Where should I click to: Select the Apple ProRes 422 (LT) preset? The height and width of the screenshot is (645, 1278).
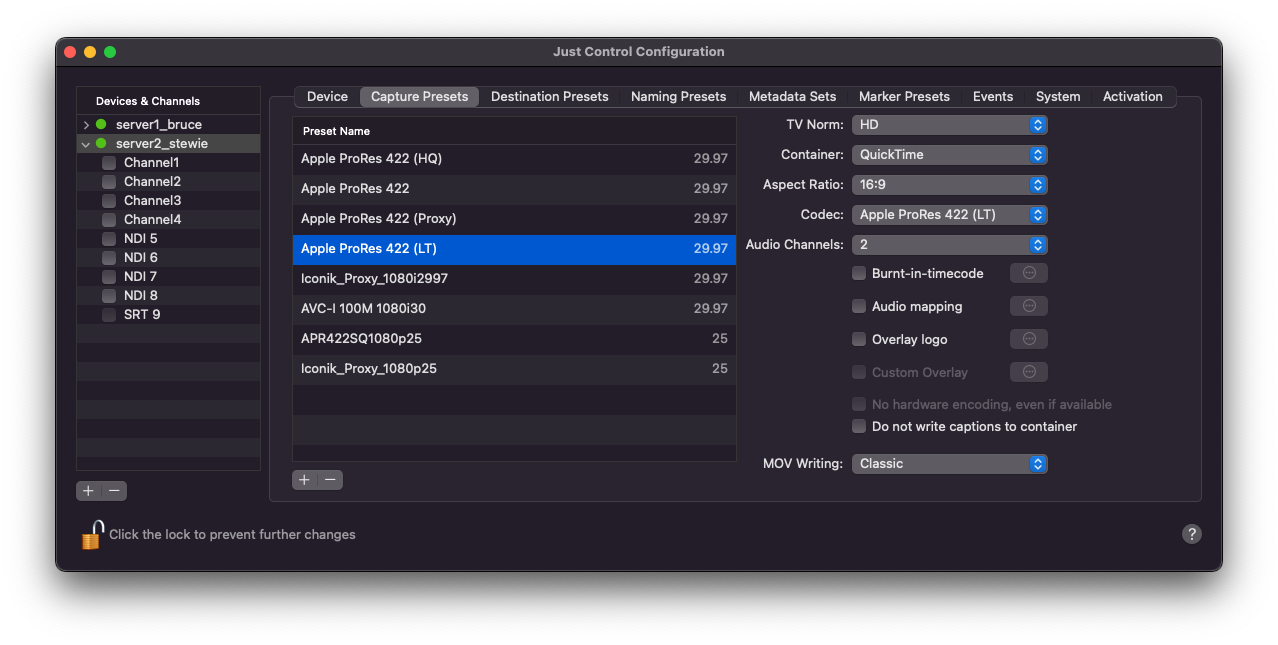(x=514, y=249)
